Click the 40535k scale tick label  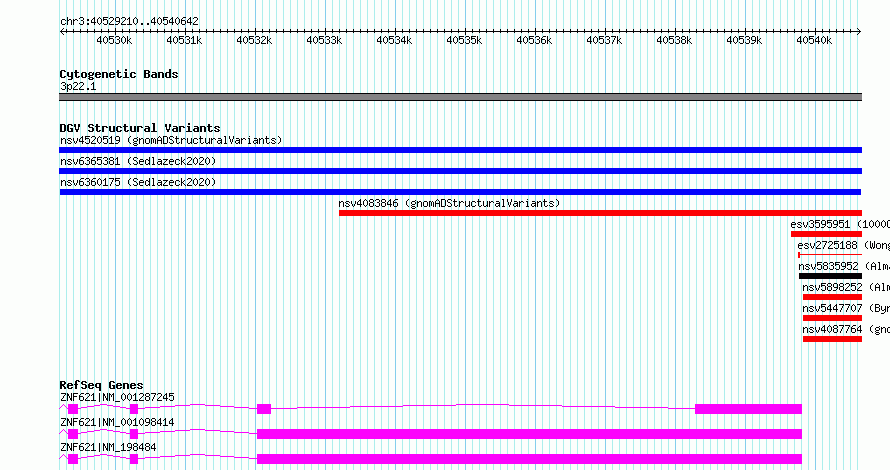(x=464, y=40)
